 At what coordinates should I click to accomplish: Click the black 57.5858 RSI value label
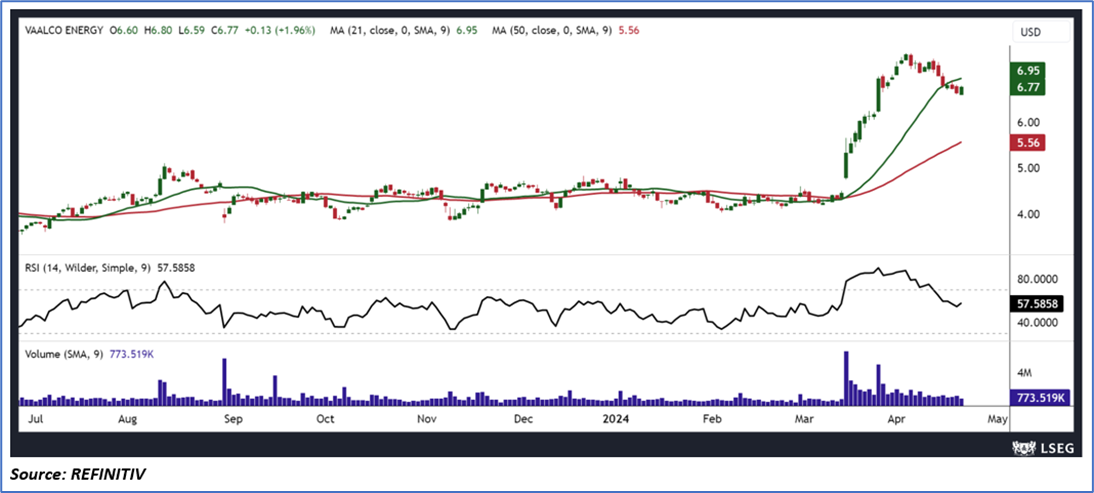point(1035,305)
